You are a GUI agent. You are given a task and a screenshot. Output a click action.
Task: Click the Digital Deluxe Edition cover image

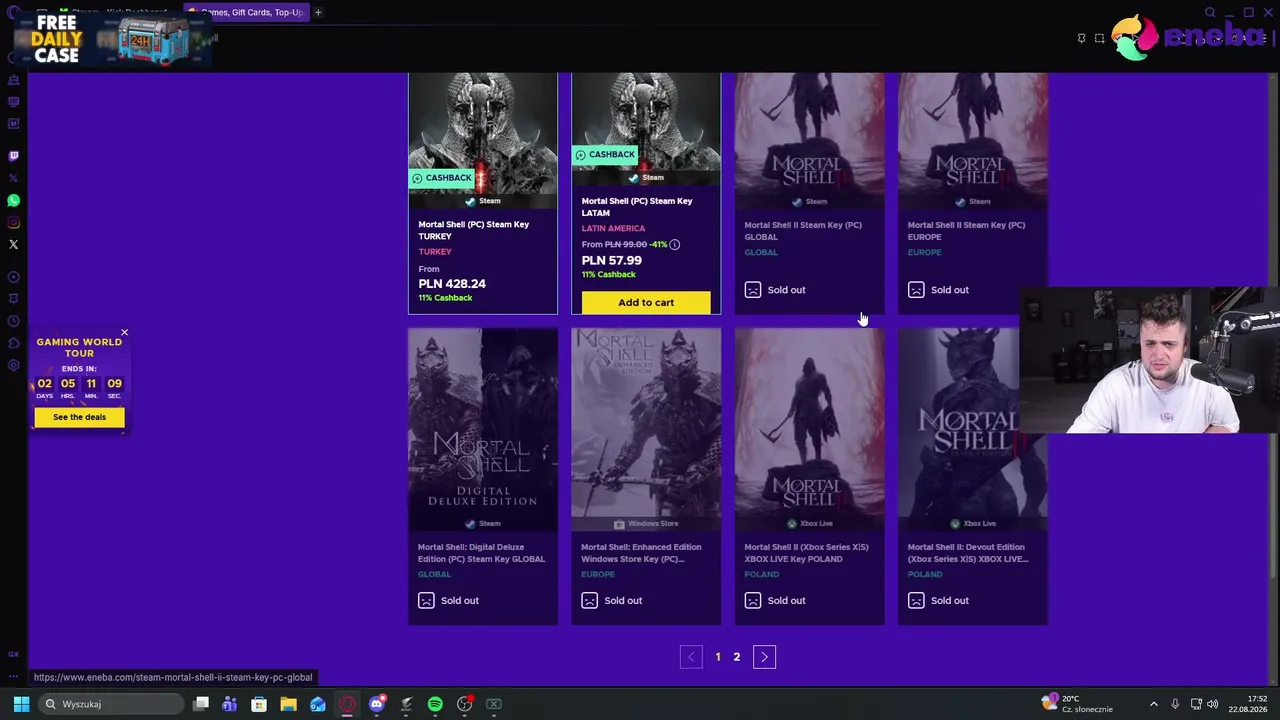tap(483, 422)
